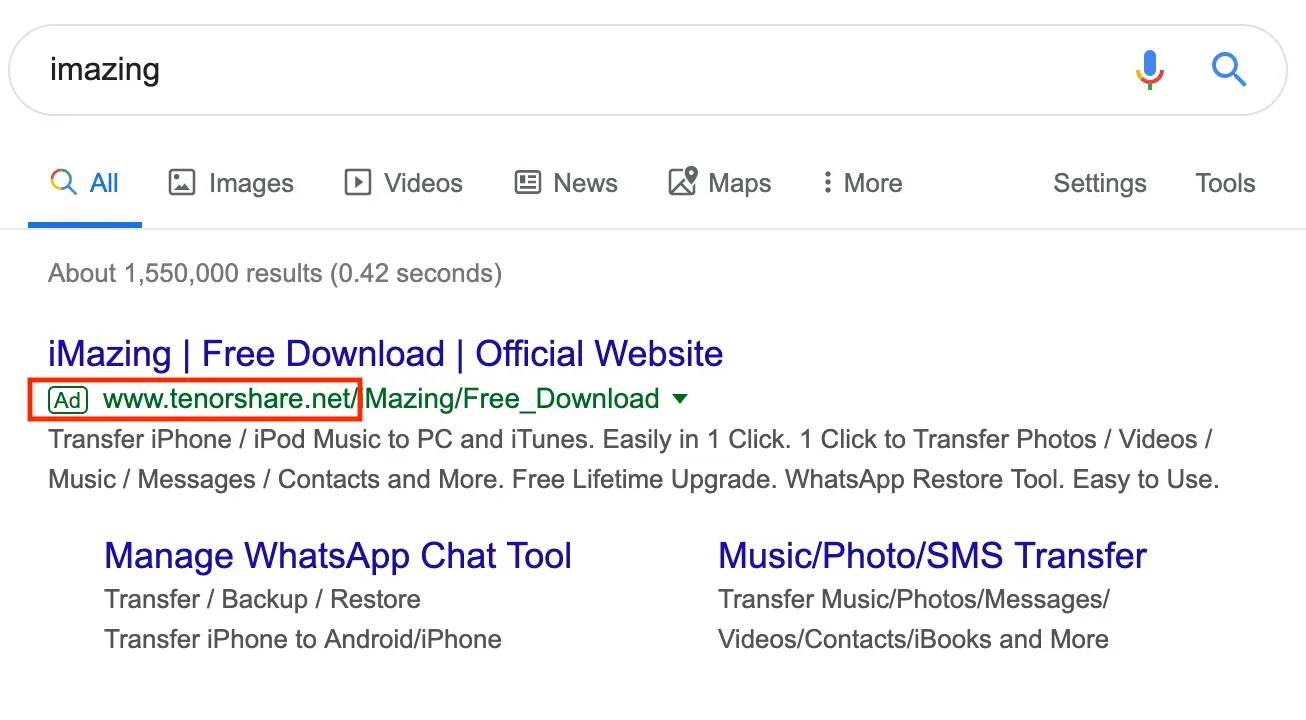Screen dimensions: 1306x720
Task: Open the Music/Photo/SMS Transfer sitelink
Action: pyautogui.click(x=931, y=555)
